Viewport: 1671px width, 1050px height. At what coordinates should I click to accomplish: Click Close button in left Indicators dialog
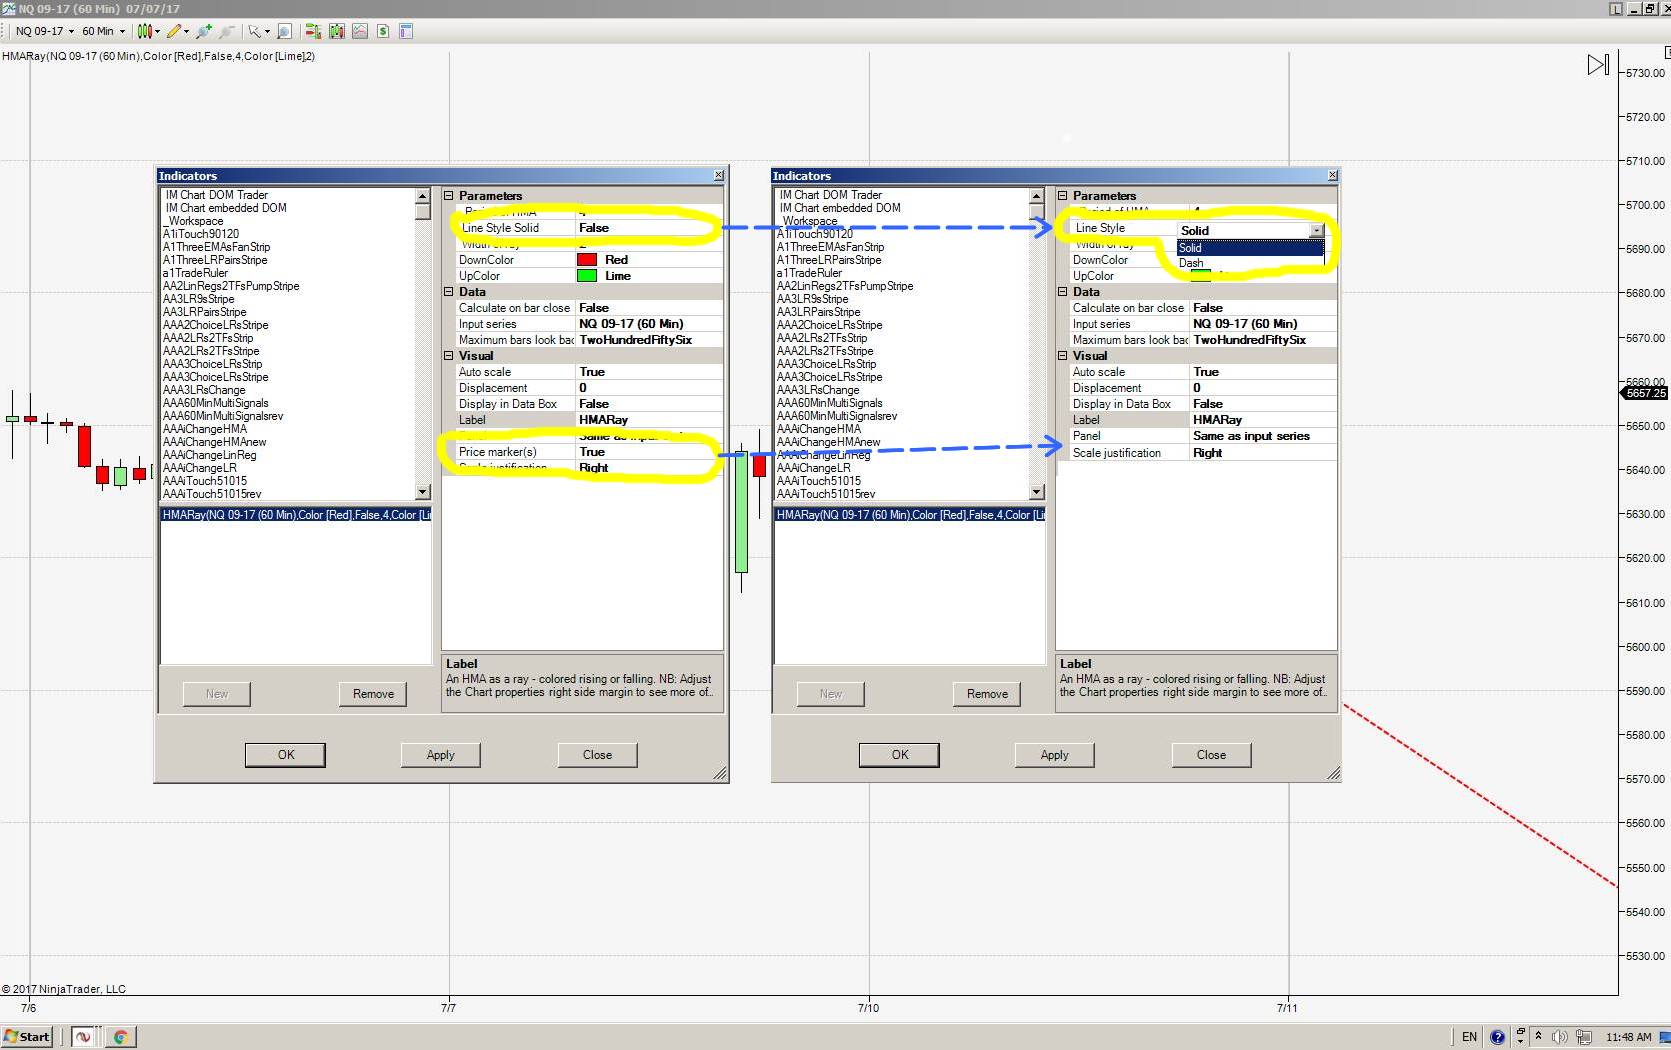coord(597,755)
